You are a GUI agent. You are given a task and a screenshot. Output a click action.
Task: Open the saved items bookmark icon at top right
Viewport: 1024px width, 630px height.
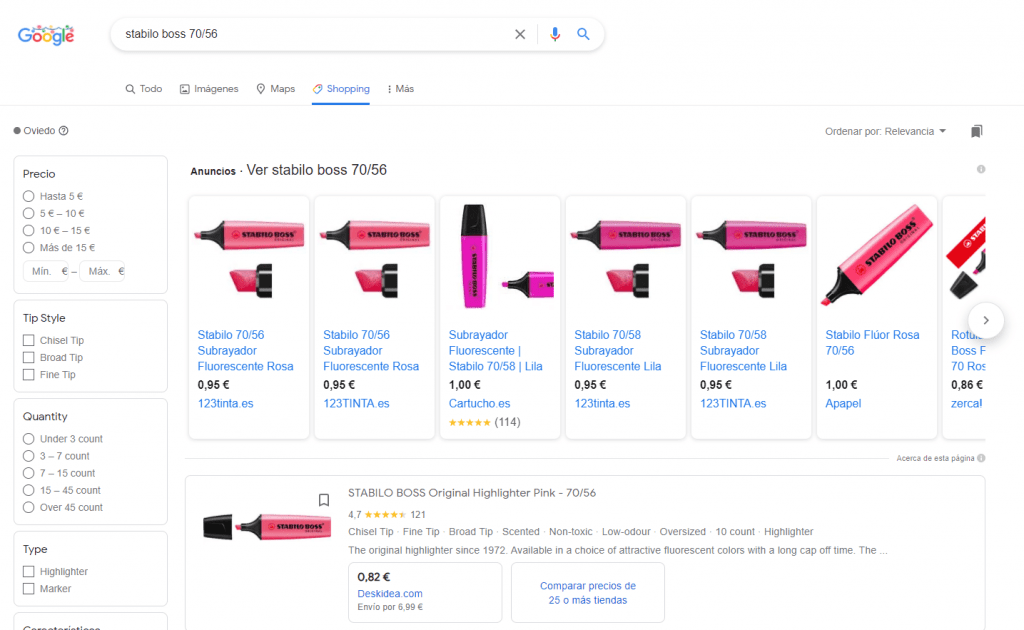tap(976, 131)
